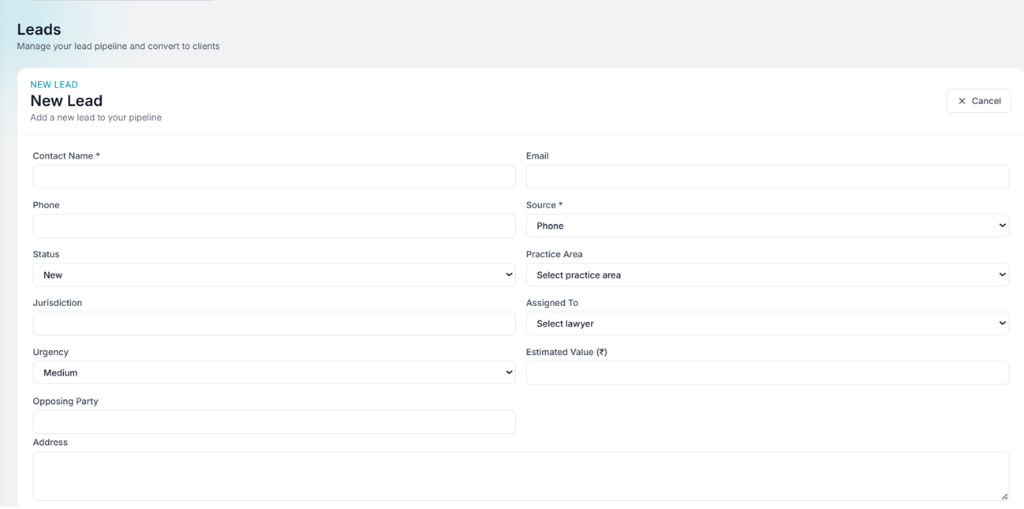
Task: Click the Leads page heading
Action: click(x=39, y=30)
